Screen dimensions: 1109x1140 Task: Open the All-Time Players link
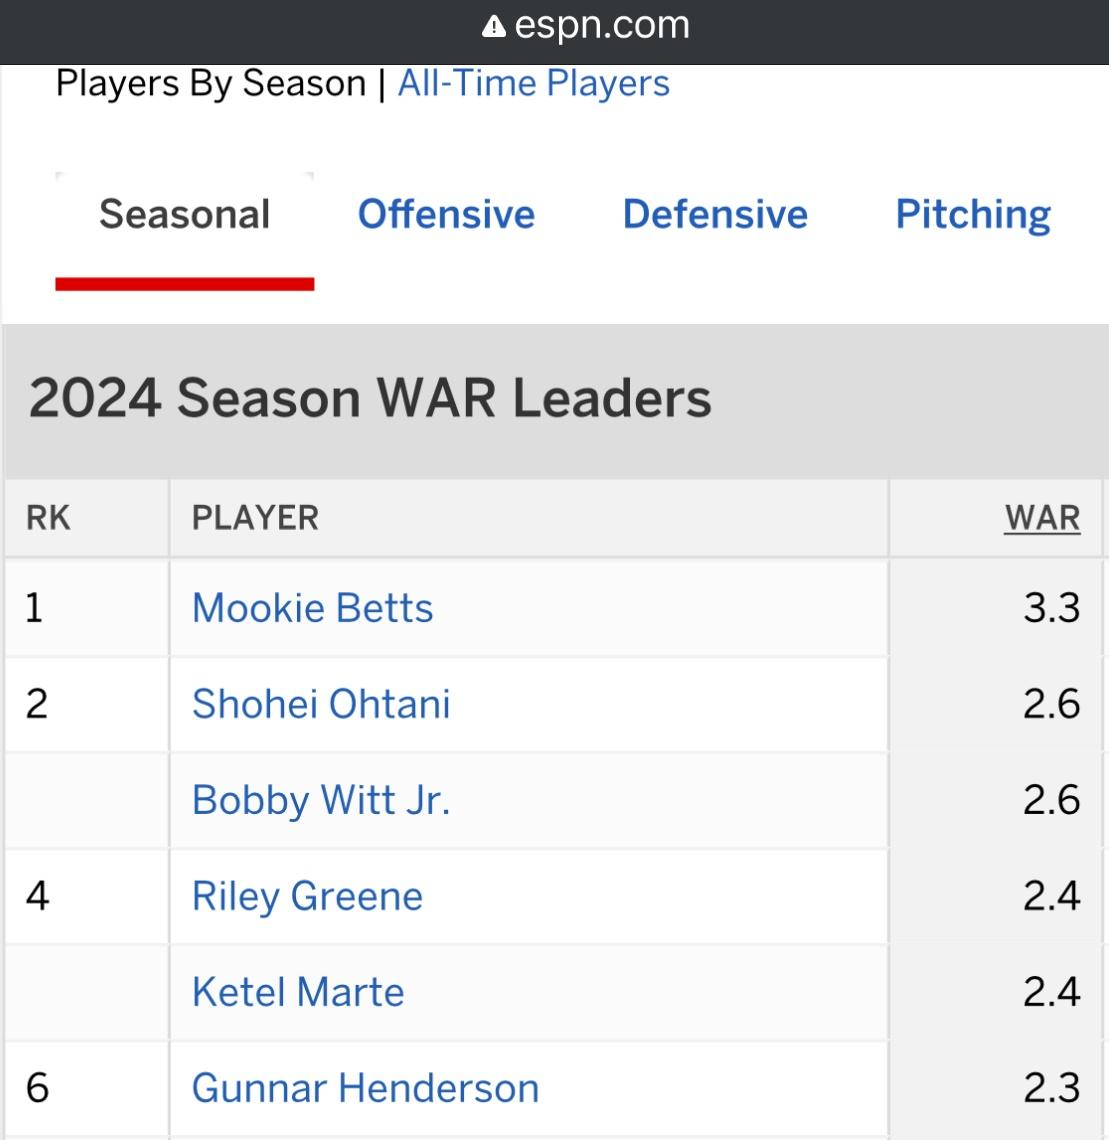click(x=534, y=83)
